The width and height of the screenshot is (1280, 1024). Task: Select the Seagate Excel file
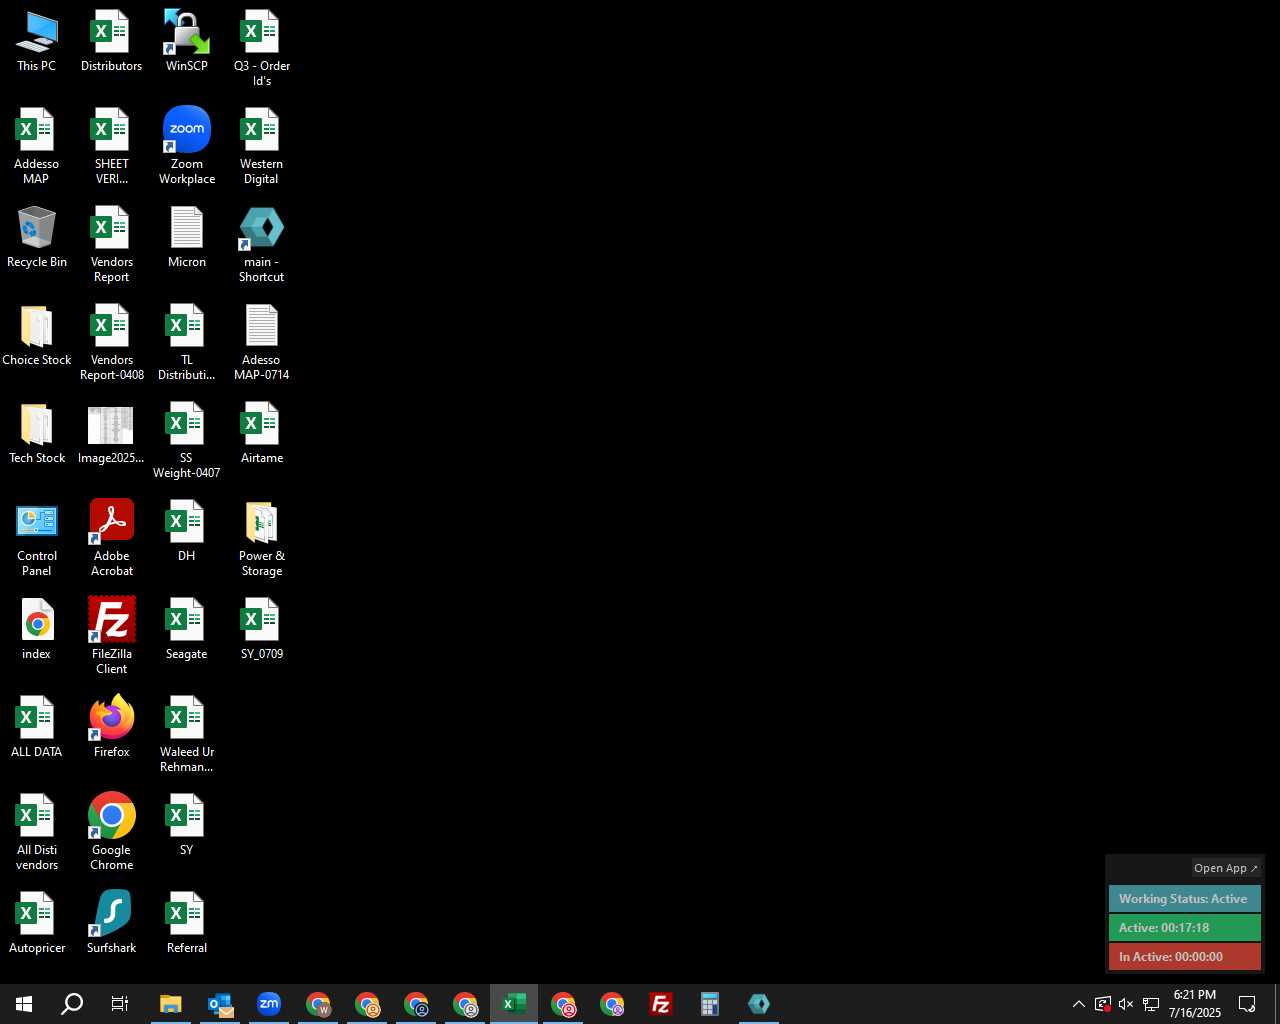coord(187,630)
